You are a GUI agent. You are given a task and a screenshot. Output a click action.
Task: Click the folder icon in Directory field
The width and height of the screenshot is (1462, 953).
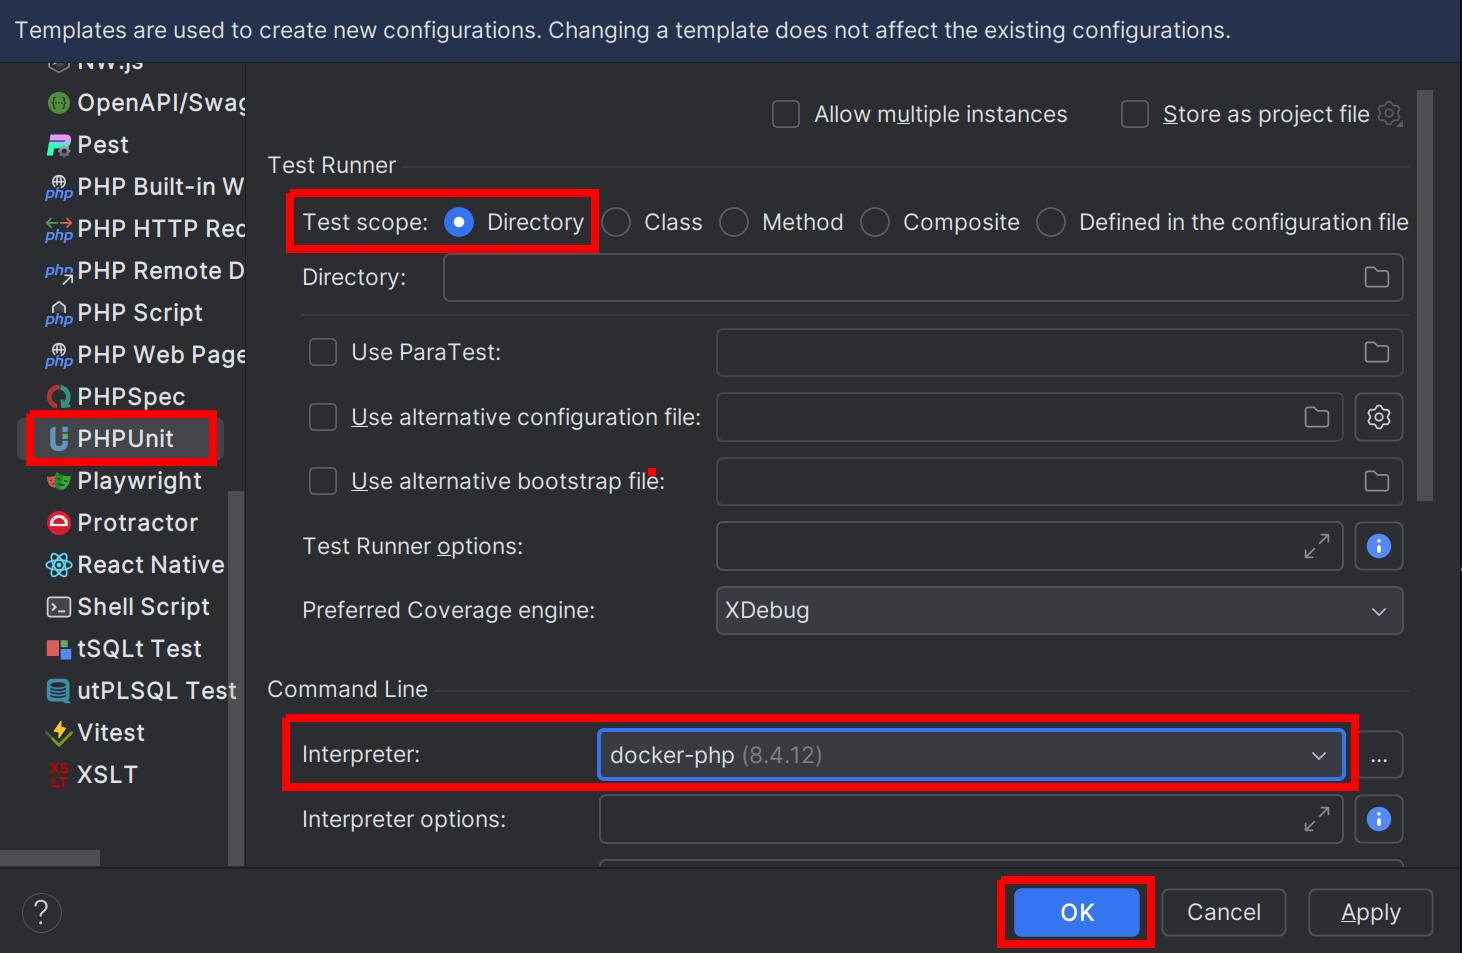(1376, 277)
